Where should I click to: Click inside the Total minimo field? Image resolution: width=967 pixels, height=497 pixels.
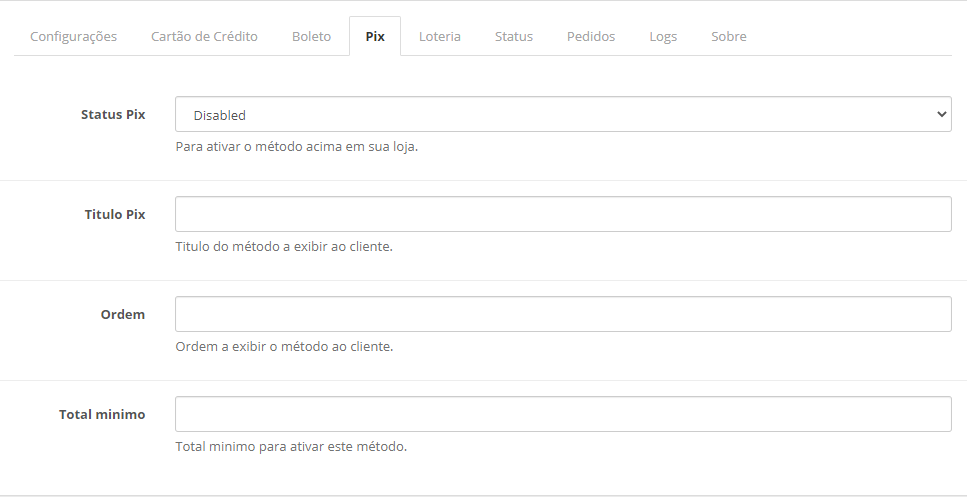pyautogui.click(x=562, y=414)
